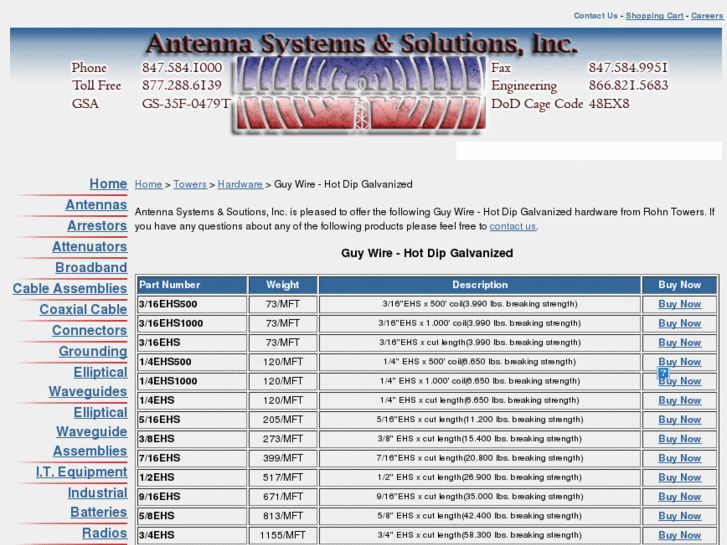Select weight cell 671/MFT
Image resolution: width=727 pixels, height=545 pixels.
(283, 497)
